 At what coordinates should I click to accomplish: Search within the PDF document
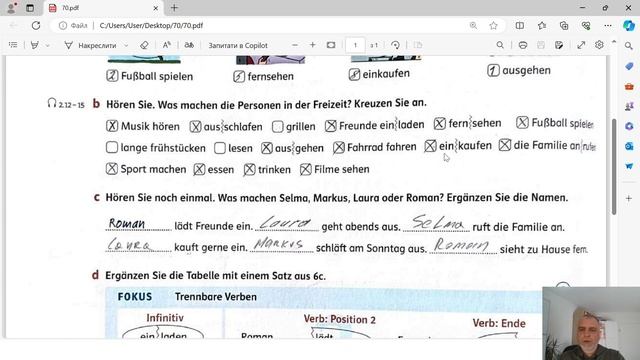click(x=500, y=45)
